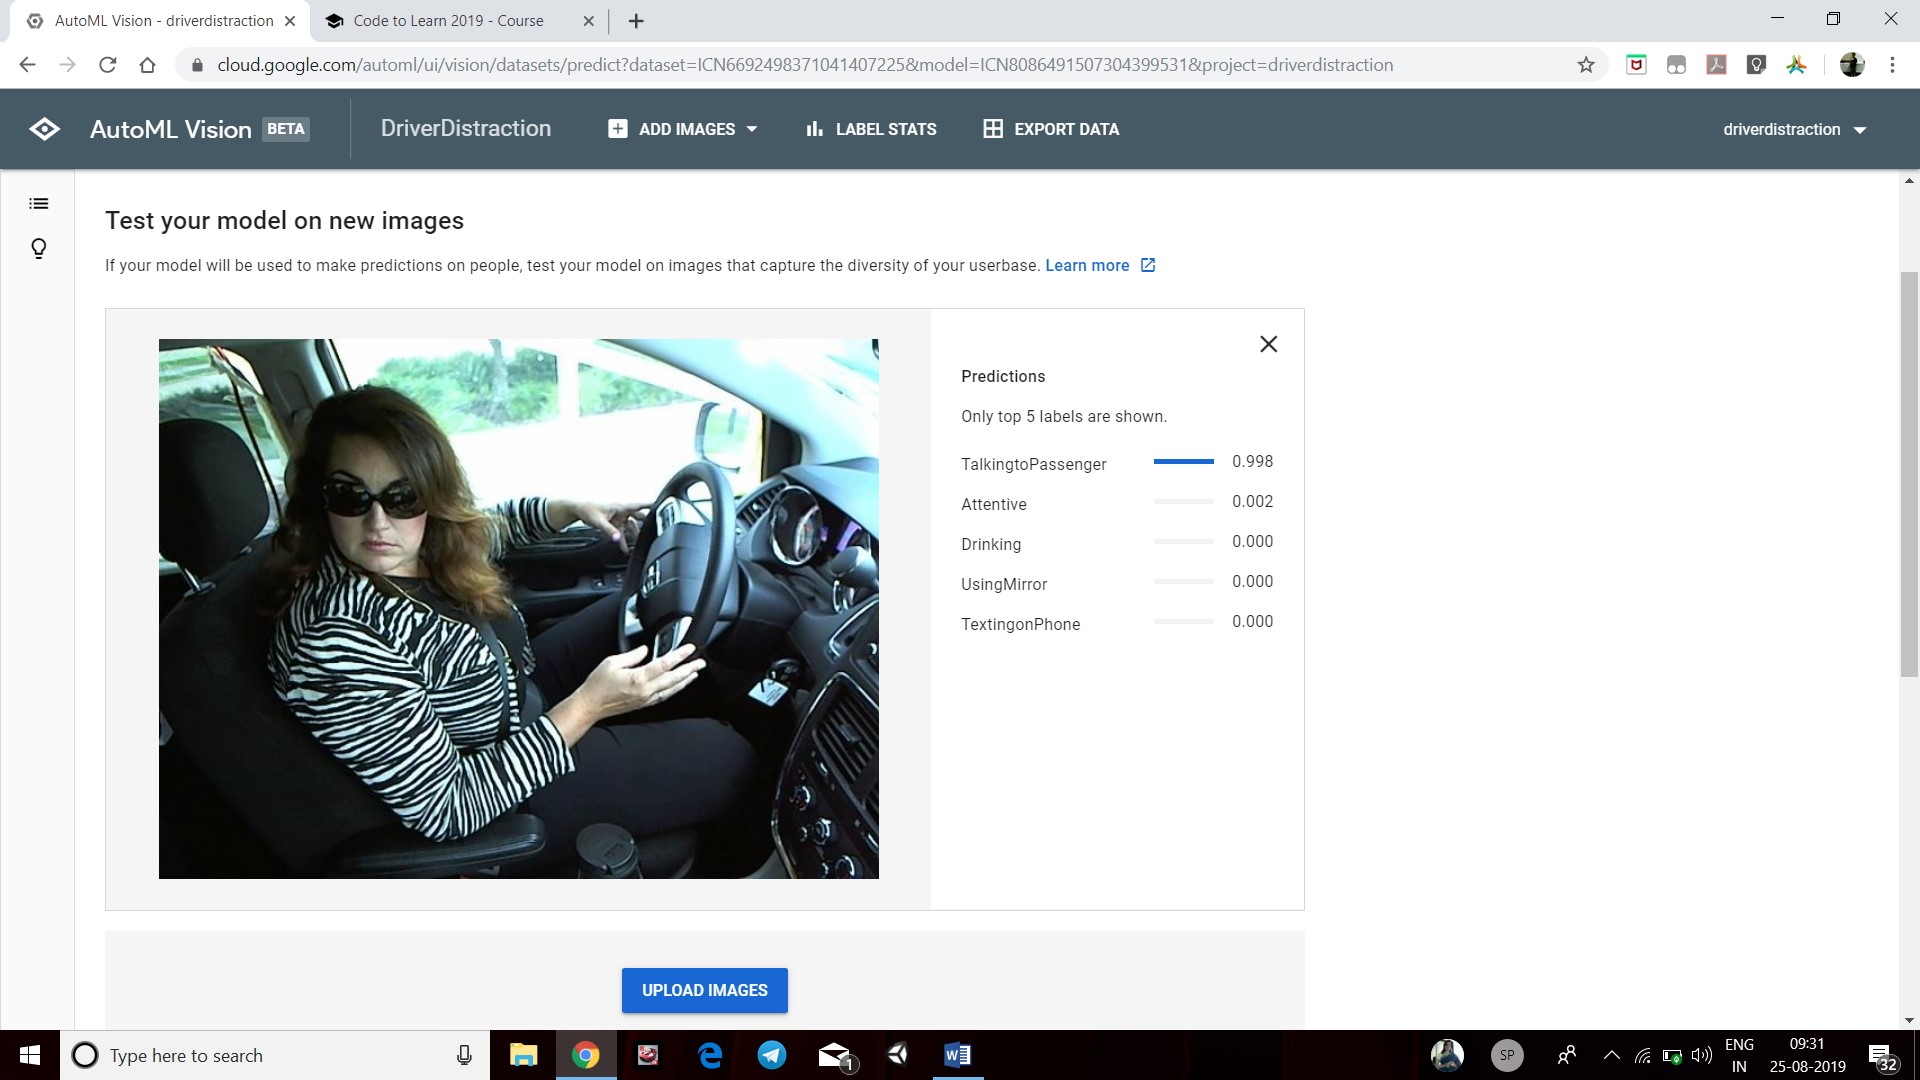The height and width of the screenshot is (1080, 1920).
Task: Open the Learn more external link icon
Action: point(1148,265)
